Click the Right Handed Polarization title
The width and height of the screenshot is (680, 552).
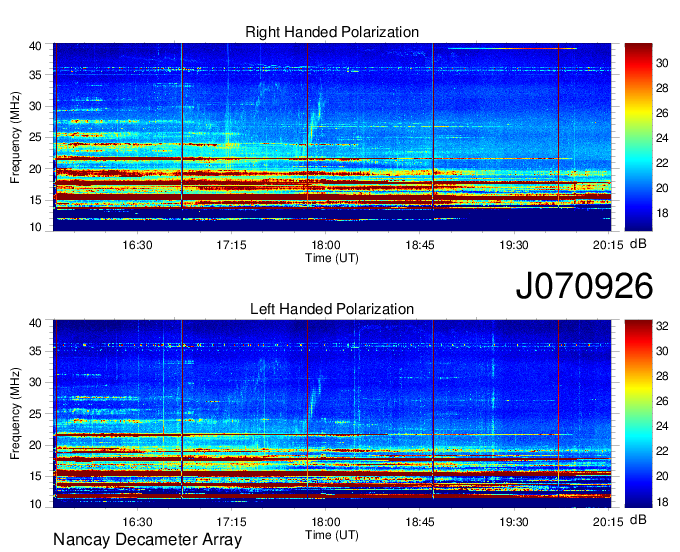[x=332, y=32]
